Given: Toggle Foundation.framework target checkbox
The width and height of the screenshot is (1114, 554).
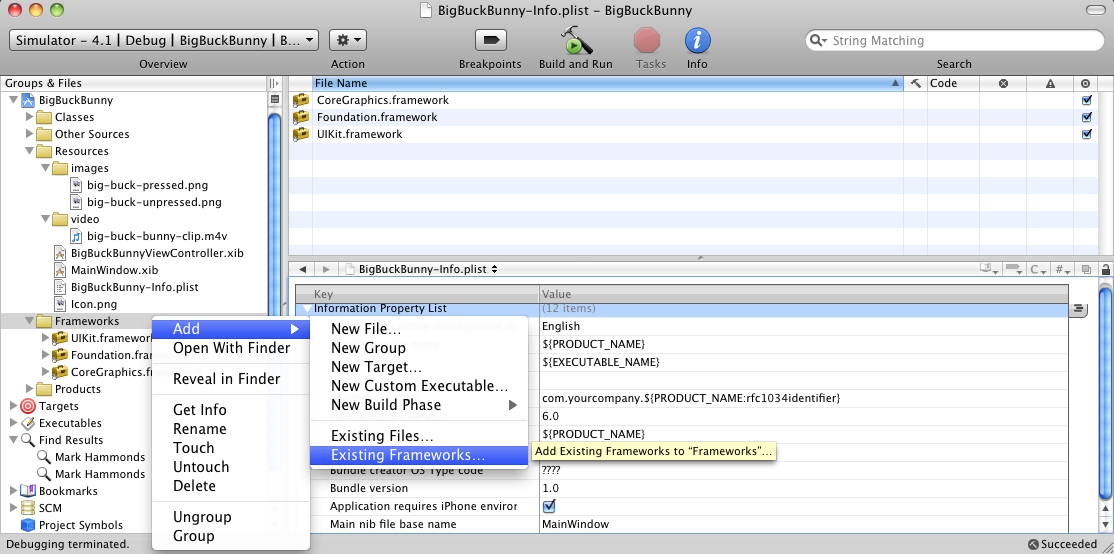Looking at the screenshot, I should coord(1086,117).
